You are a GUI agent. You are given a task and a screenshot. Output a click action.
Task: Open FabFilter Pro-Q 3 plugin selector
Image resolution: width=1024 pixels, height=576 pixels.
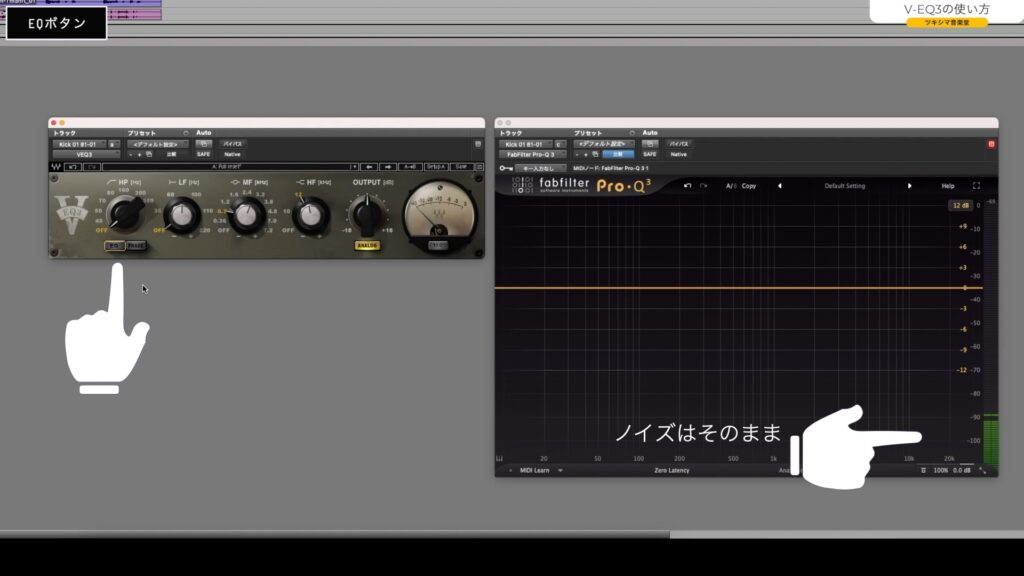point(531,155)
